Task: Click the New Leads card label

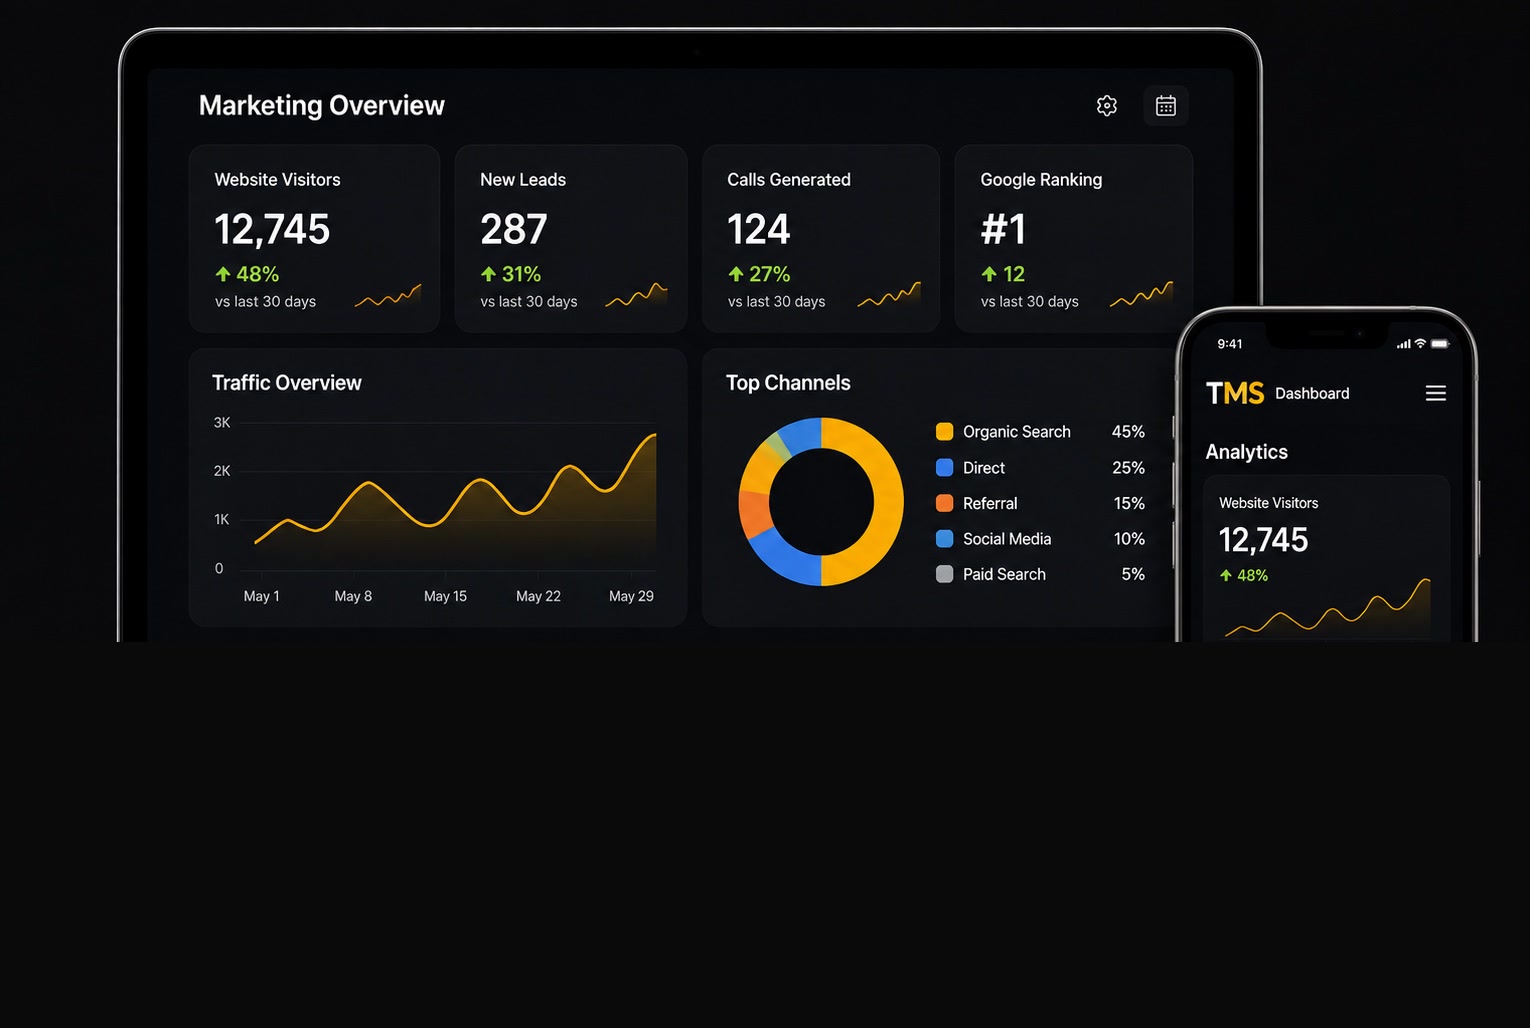Action: (x=523, y=180)
